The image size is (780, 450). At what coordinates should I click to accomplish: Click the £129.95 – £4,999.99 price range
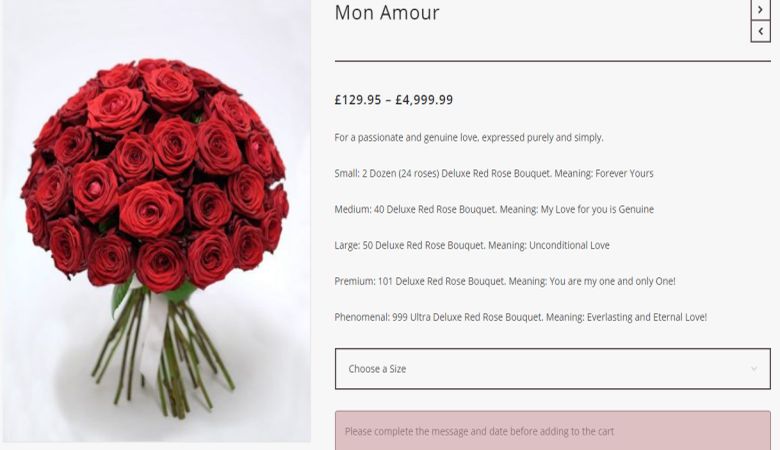[394, 99]
